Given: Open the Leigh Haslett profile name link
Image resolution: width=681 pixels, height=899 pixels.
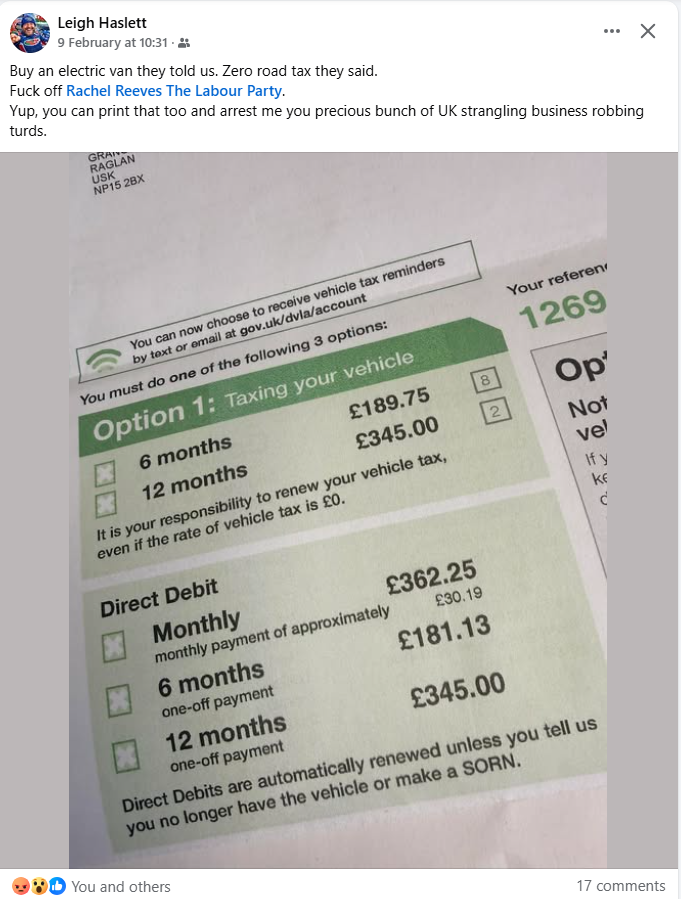Looking at the screenshot, I should [x=103, y=22].
